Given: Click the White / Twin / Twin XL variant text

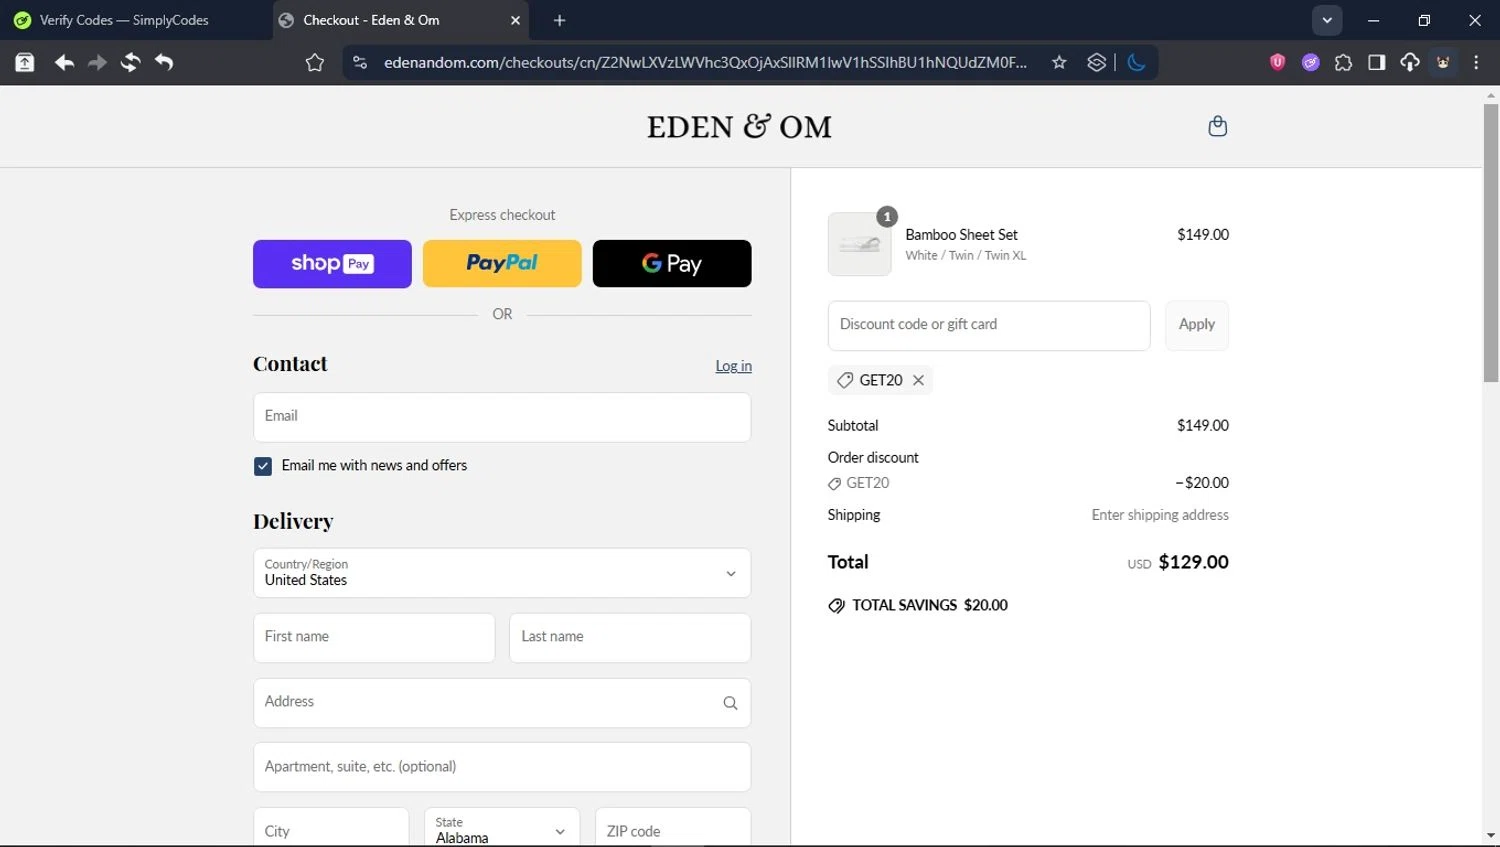Looking at the screenshot, I should 966,256.
